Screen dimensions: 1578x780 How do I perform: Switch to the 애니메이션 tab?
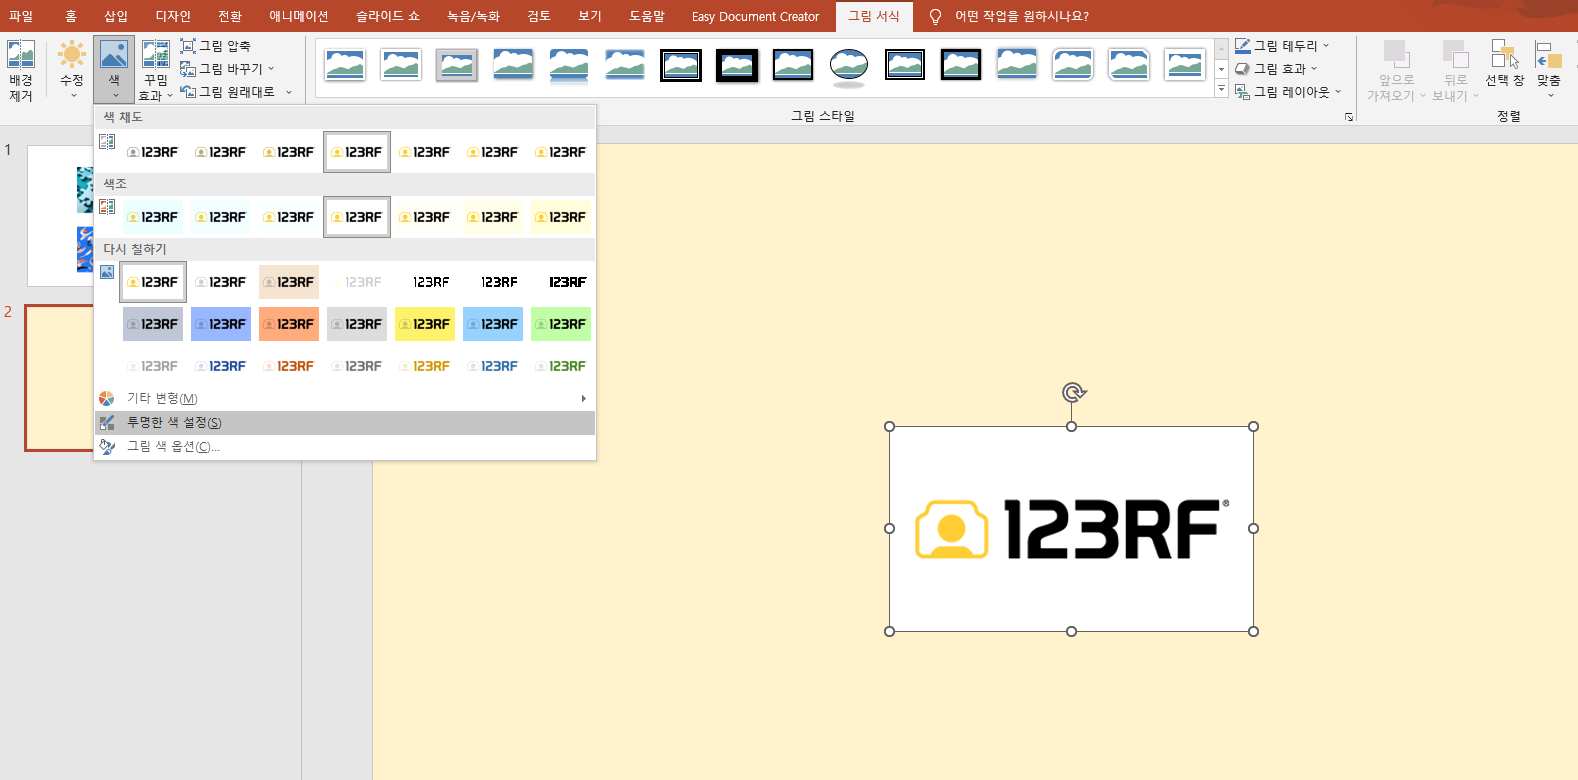tap(298, 16)
